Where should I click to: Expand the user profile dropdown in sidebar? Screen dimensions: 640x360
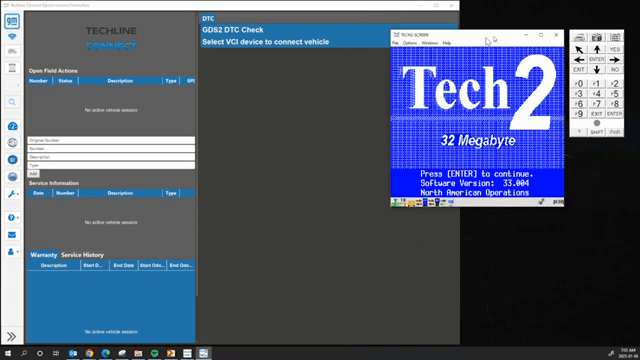pos(13,252)
